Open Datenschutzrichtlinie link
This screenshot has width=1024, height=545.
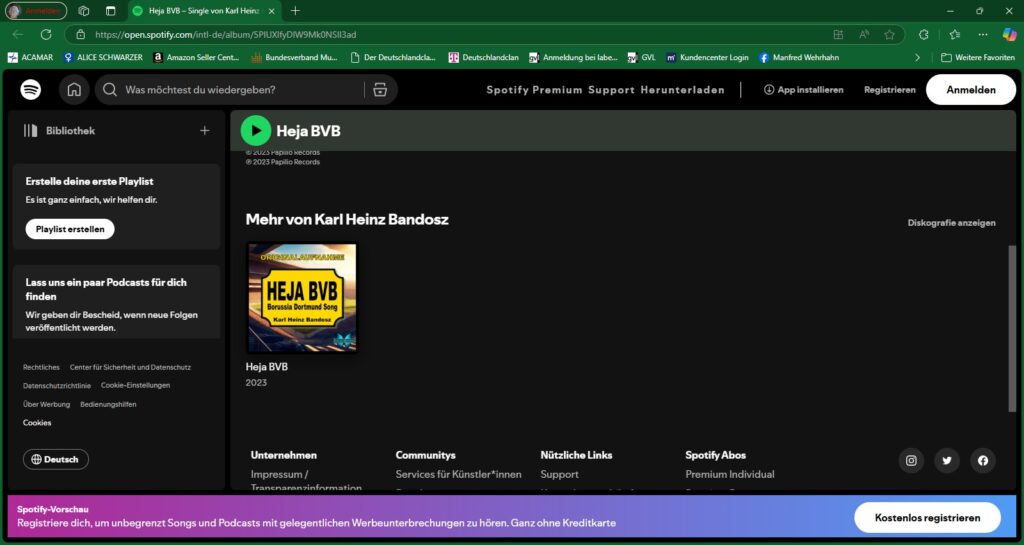coord(57,386)
